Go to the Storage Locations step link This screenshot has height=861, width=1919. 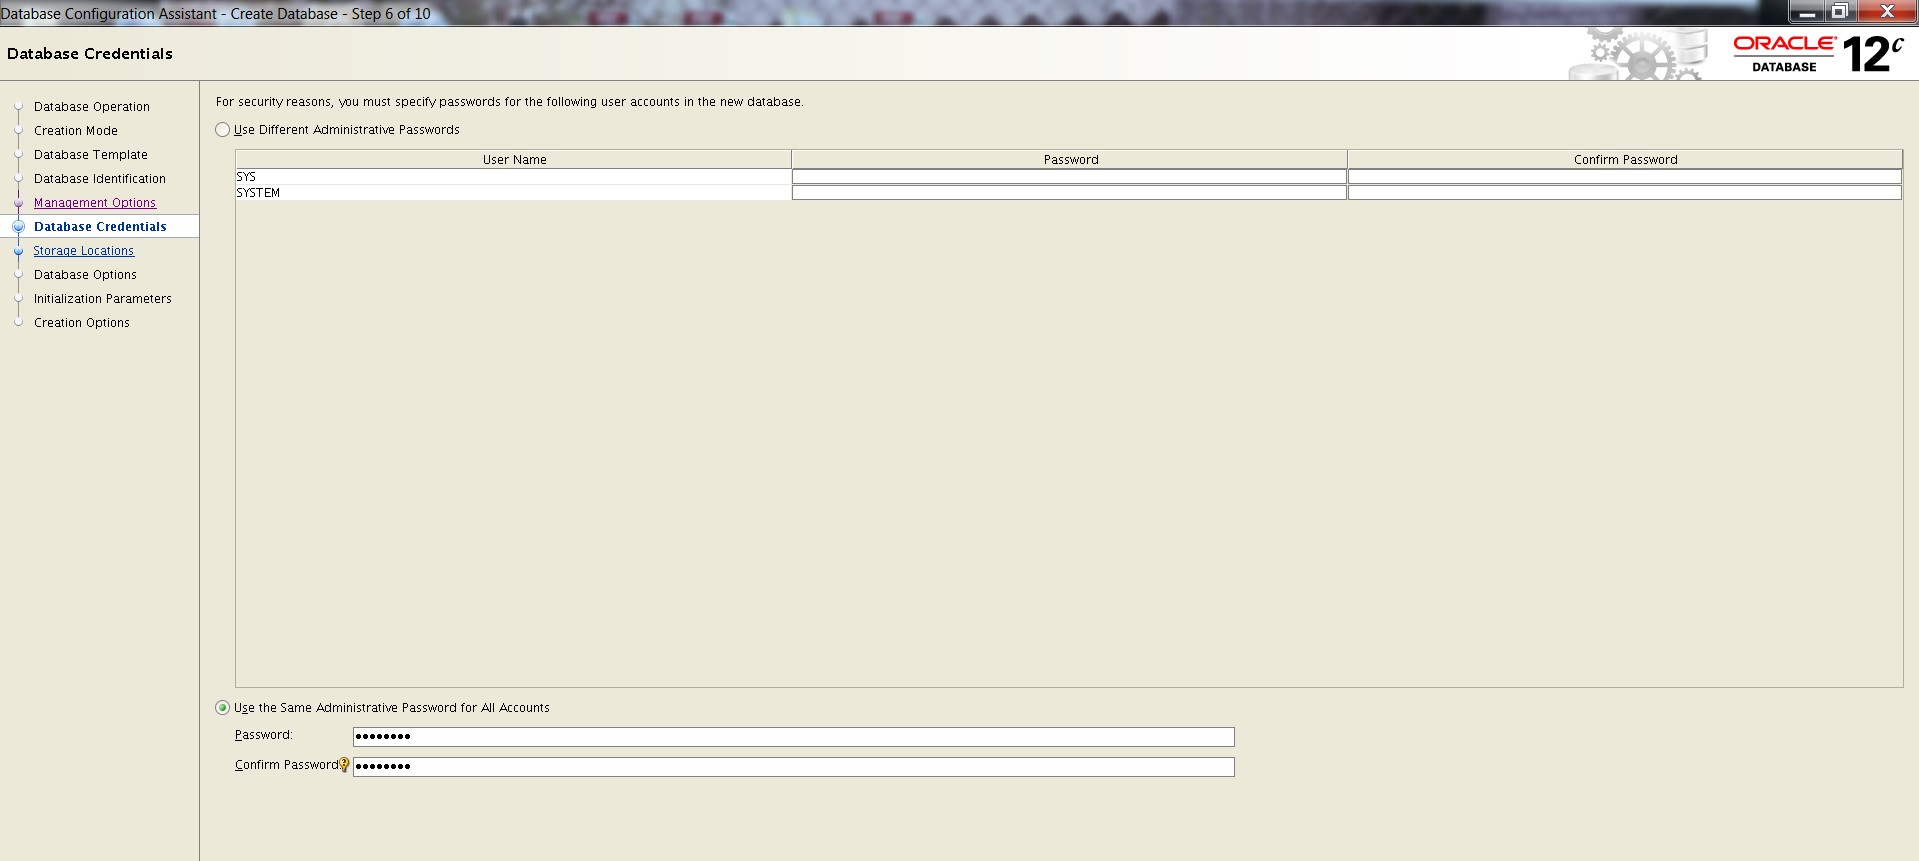pos(84,251)
